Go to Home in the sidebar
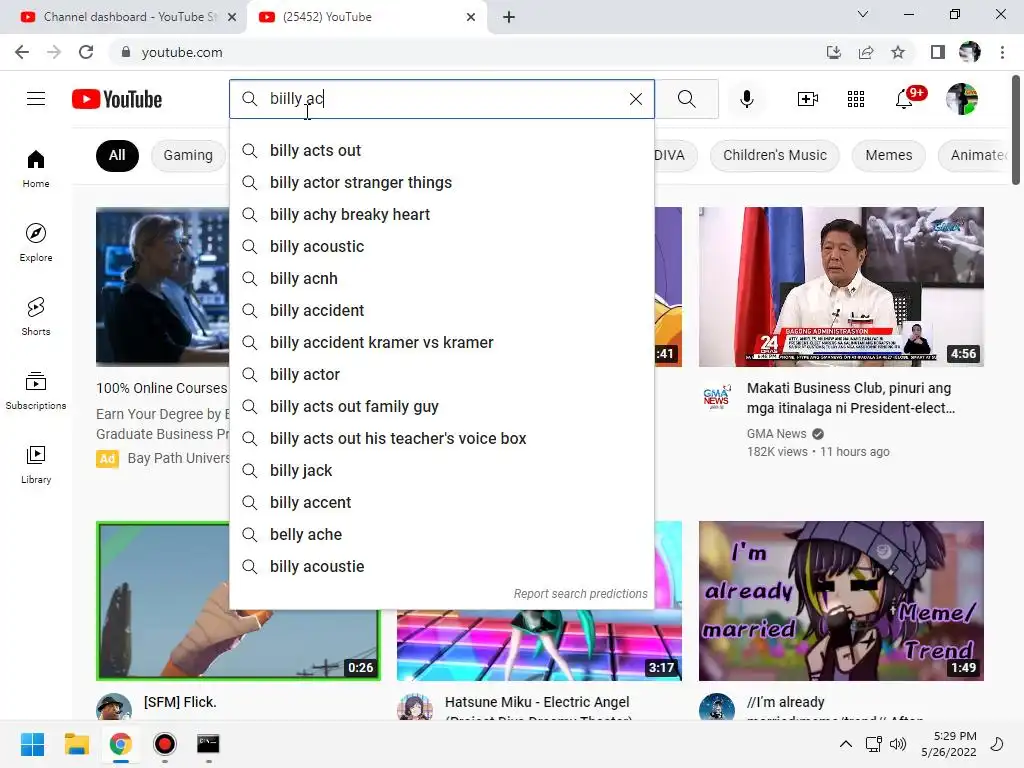This screenshot has height=768, width=1024. pyautogui.click(x=36, y=168)
